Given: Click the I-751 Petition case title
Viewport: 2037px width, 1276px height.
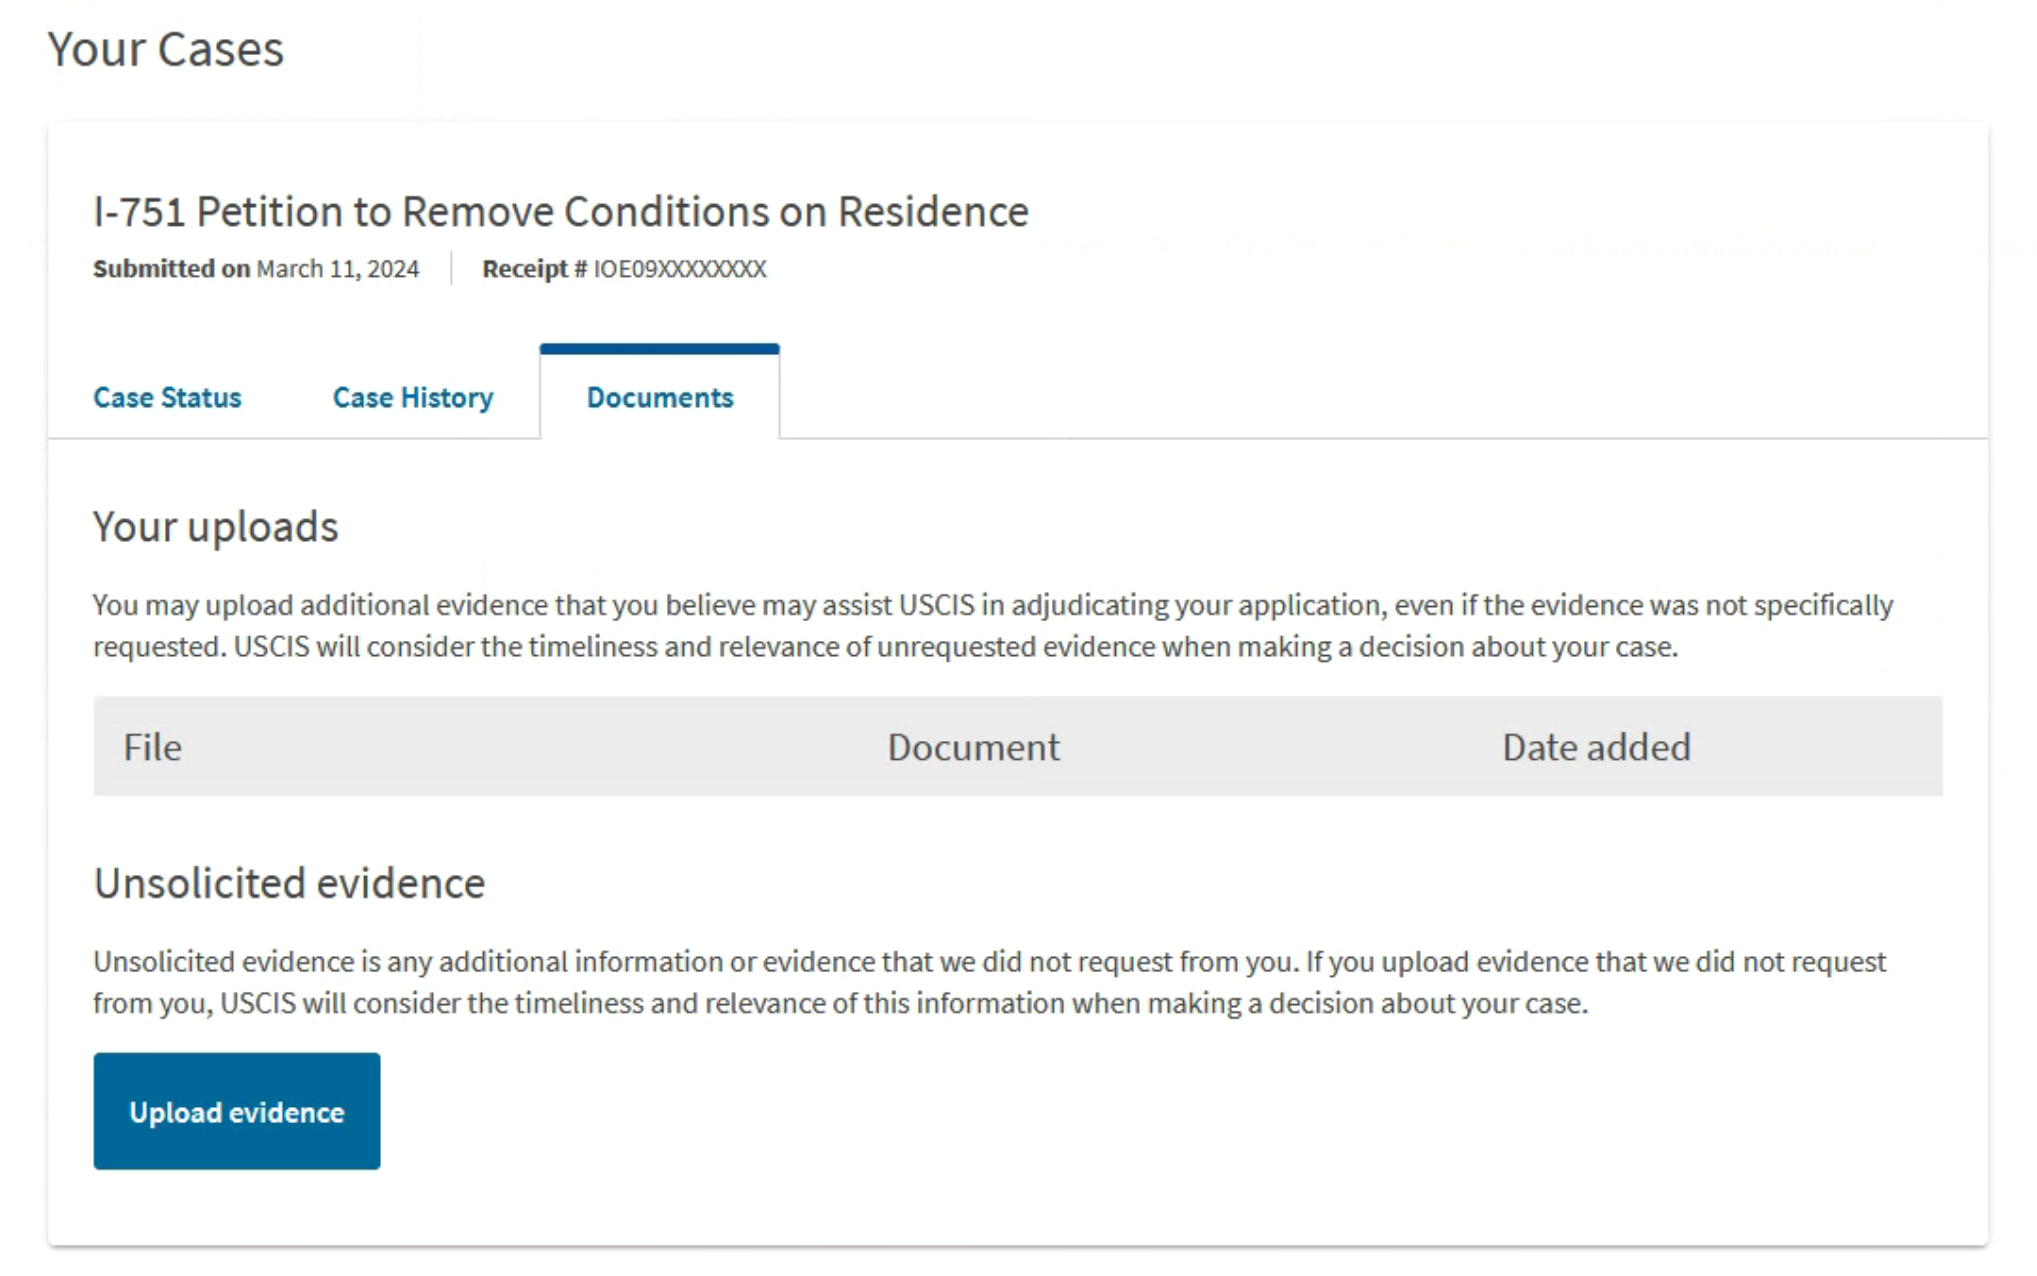Looking at the screenshot, I should (x=561, y=211).
